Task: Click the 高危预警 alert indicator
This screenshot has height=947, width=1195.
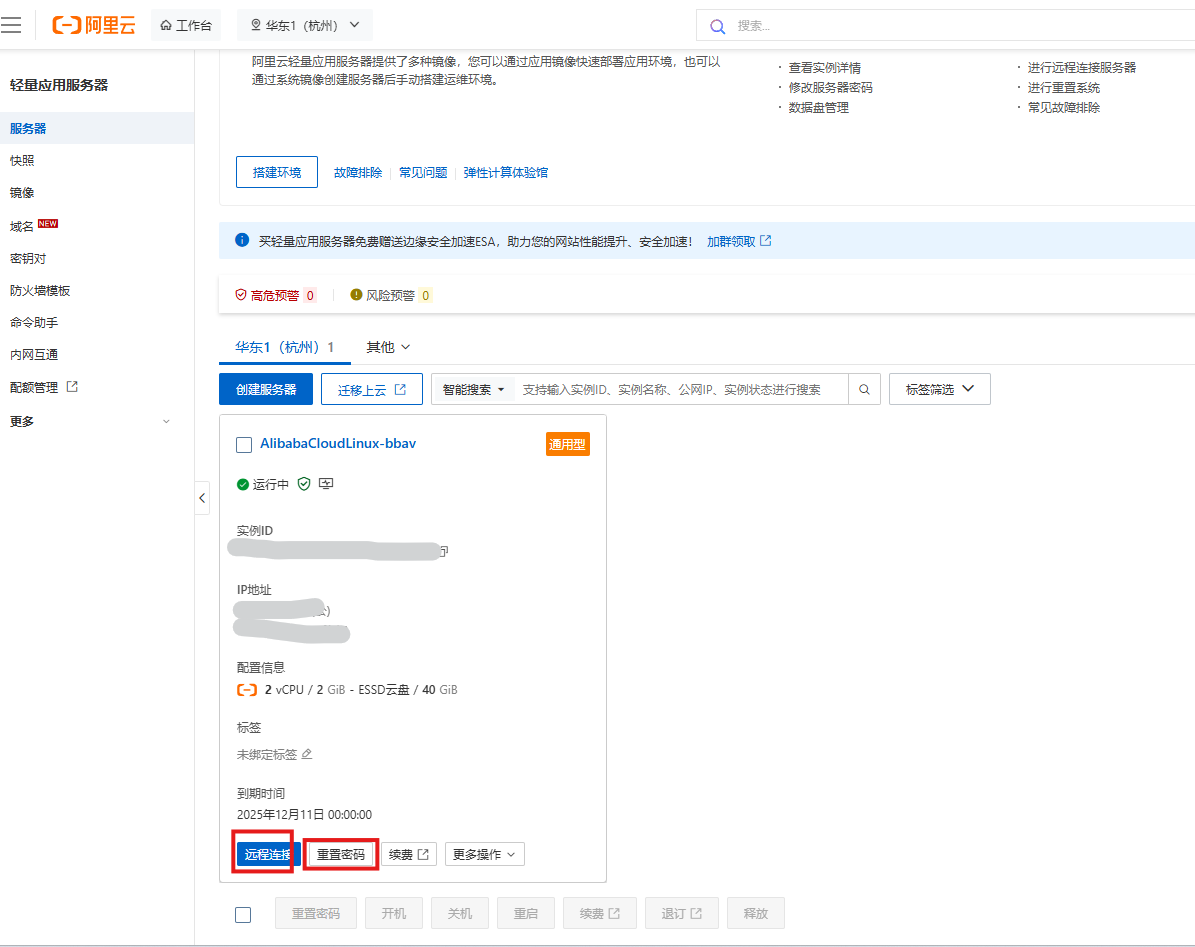Action: (275, 295)
